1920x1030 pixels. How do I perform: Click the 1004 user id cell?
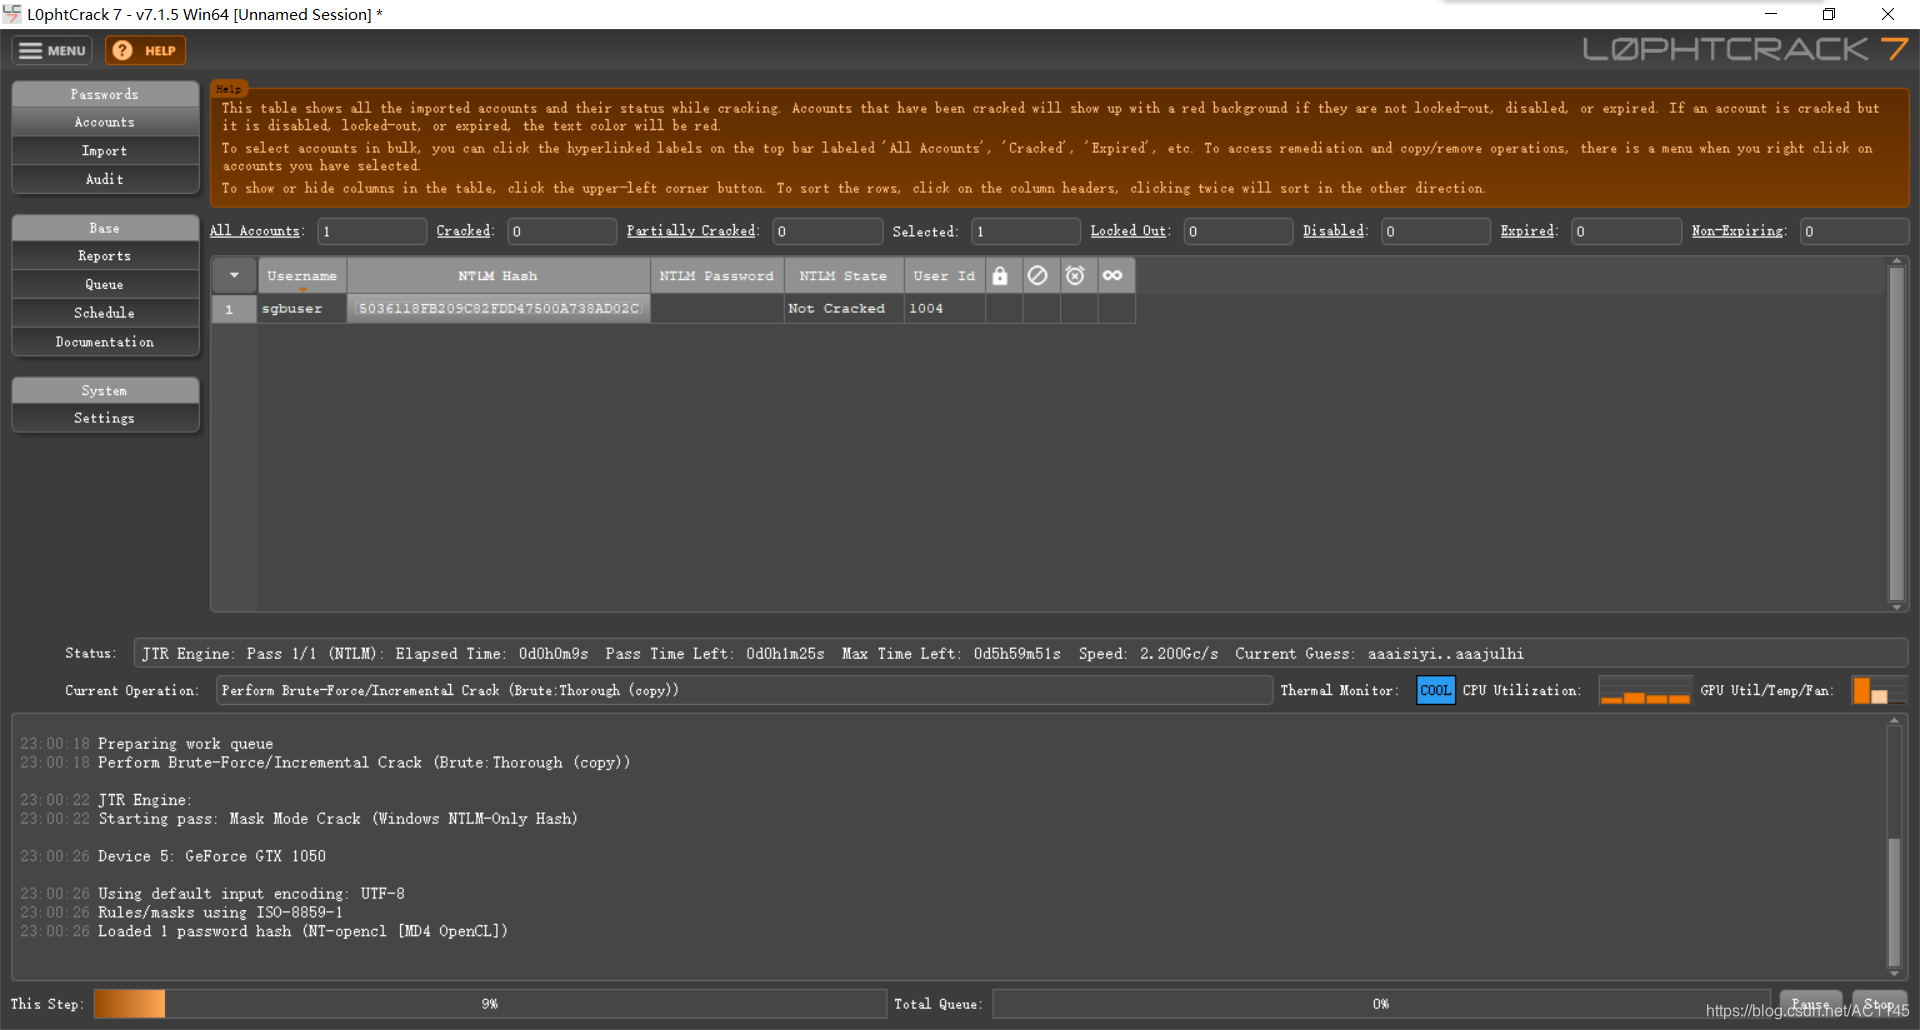click(945, 309)
